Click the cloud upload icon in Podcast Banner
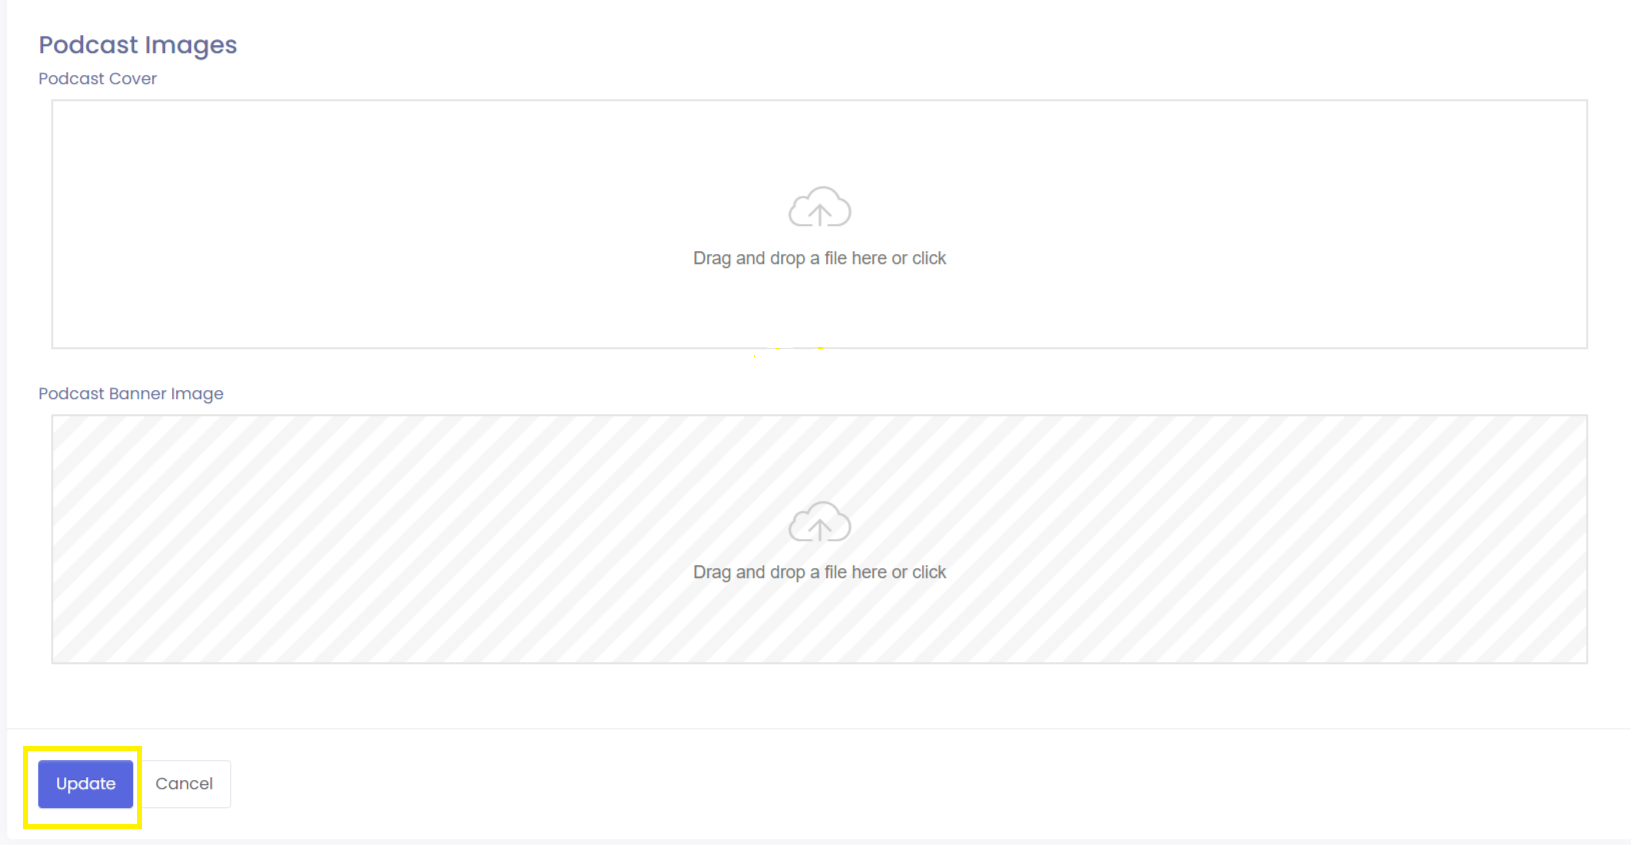 click(820, 522)
